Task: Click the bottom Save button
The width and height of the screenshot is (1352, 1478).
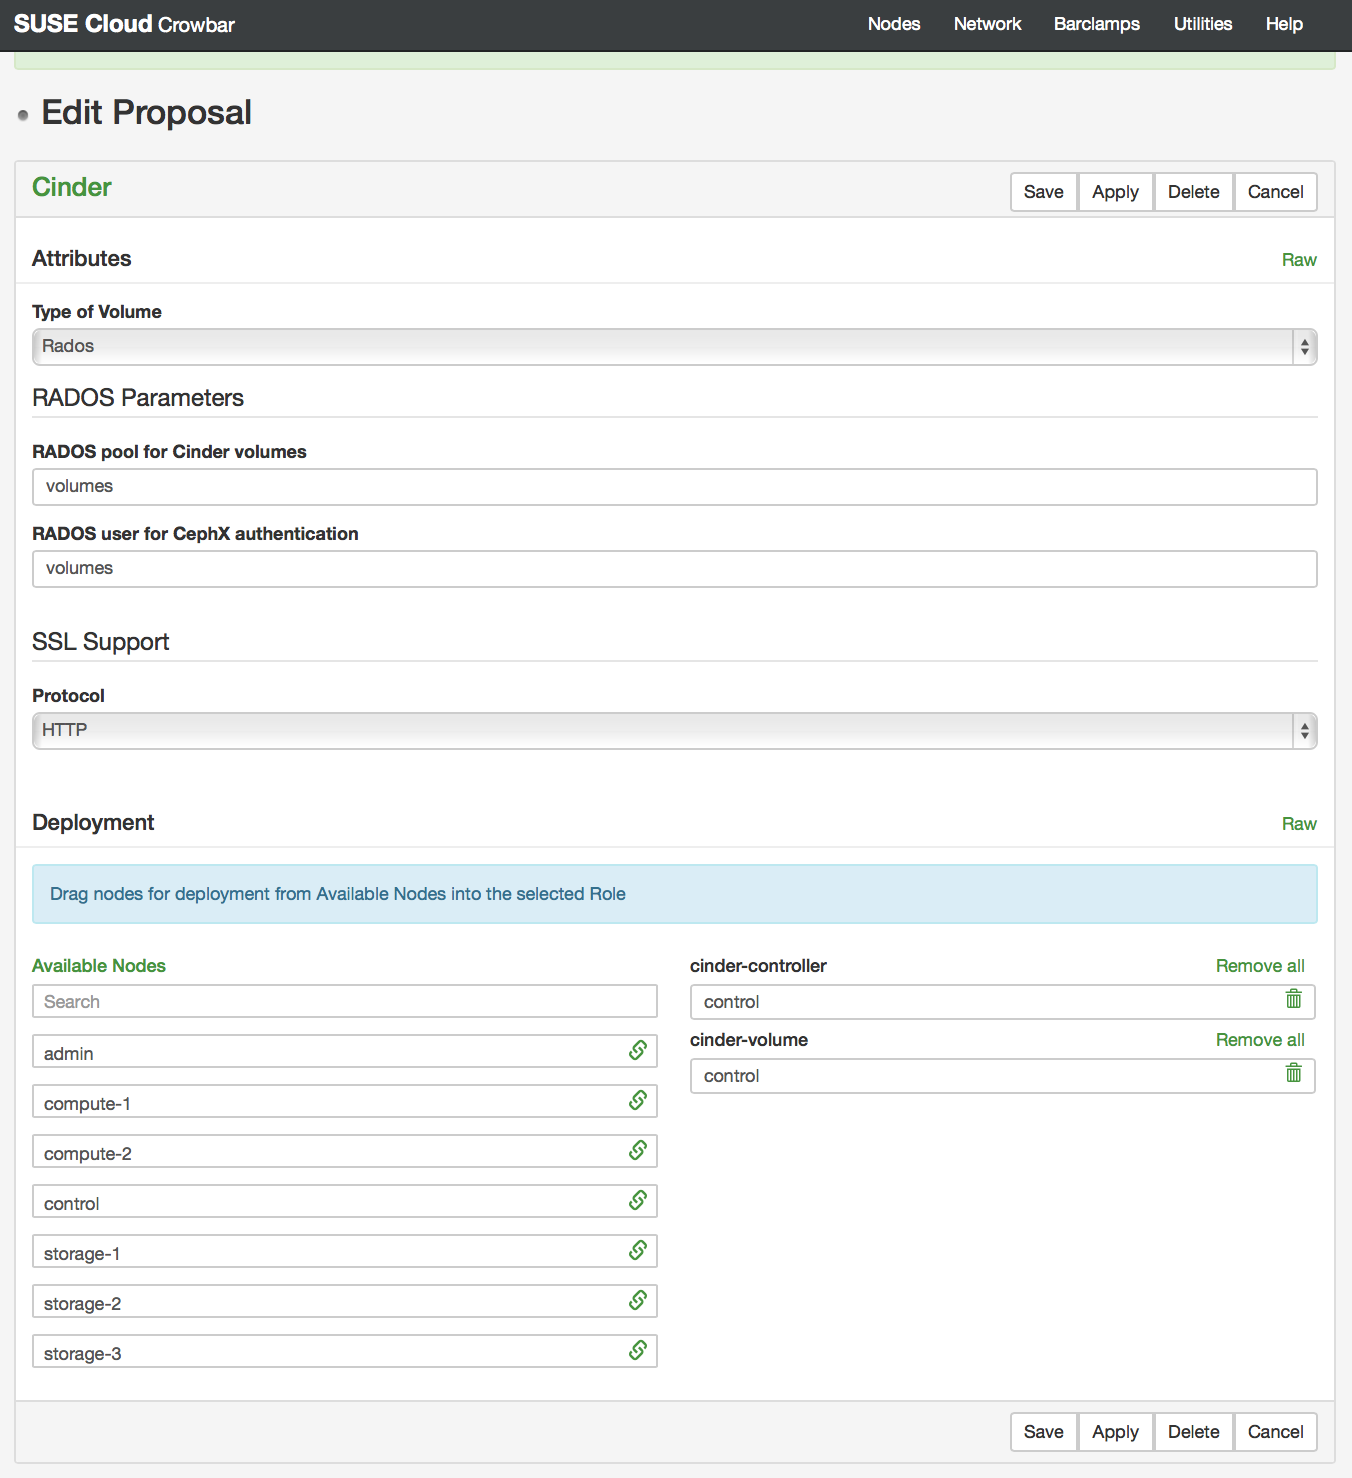Action: [1043, 1432]
